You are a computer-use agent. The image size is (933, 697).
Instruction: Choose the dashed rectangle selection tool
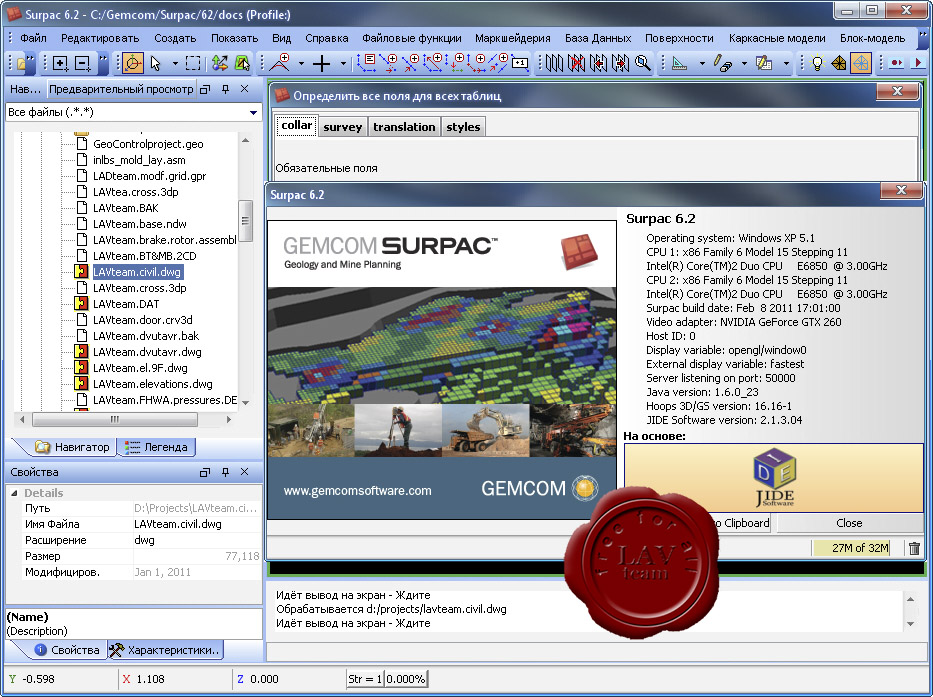click(x=193, y=63)
